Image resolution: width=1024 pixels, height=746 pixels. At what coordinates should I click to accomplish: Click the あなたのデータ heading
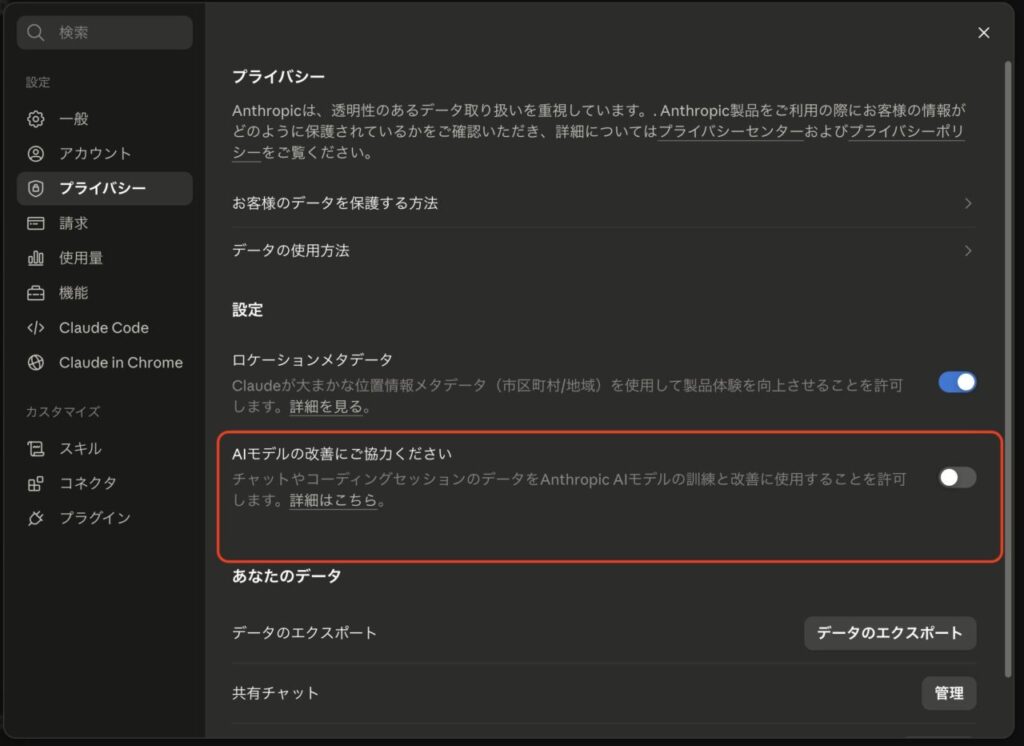[287, 576]
